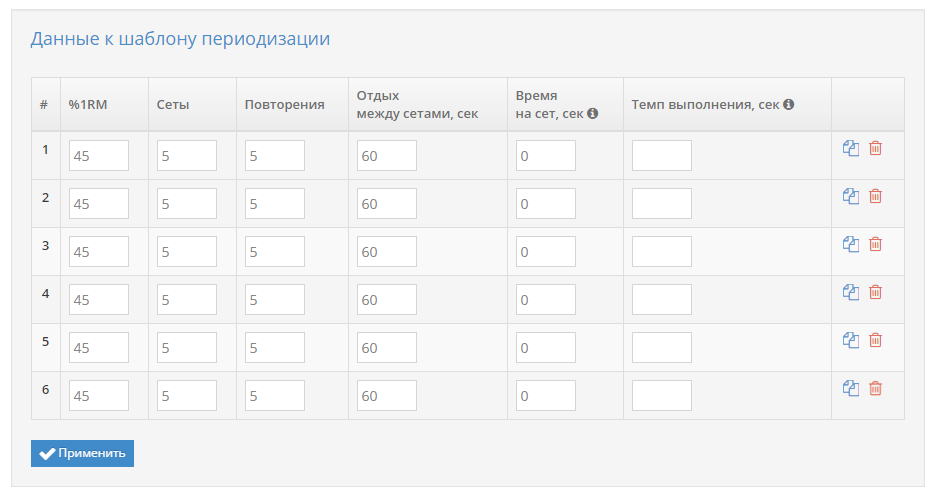Delete row 1 using the trash icon
Viewport: 935px width, 497px height.
(875, 148)
